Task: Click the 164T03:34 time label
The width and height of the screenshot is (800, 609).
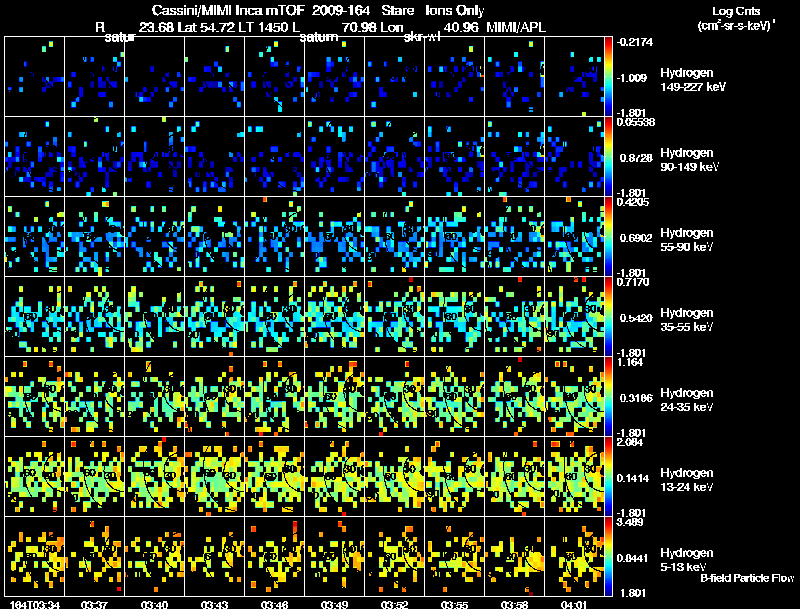Action: coord(35,605)
